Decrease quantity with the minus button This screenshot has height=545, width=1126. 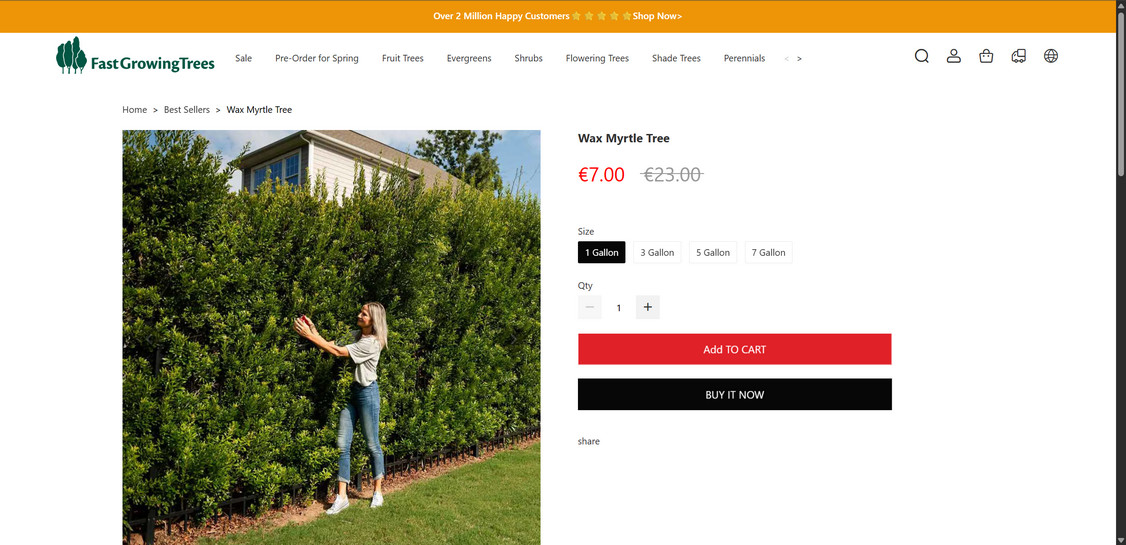590,307
